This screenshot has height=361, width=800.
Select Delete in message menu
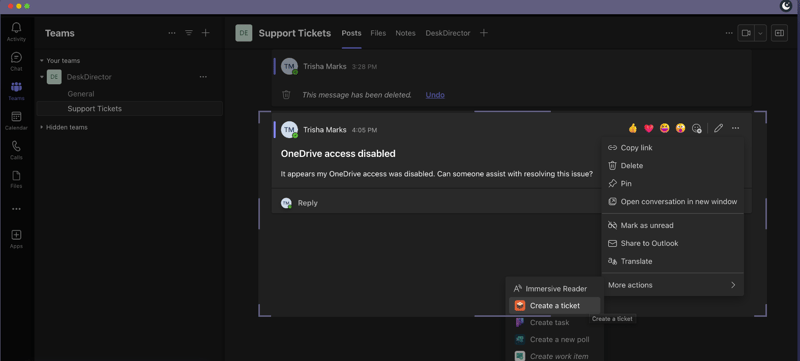click(x=672, y=166)
